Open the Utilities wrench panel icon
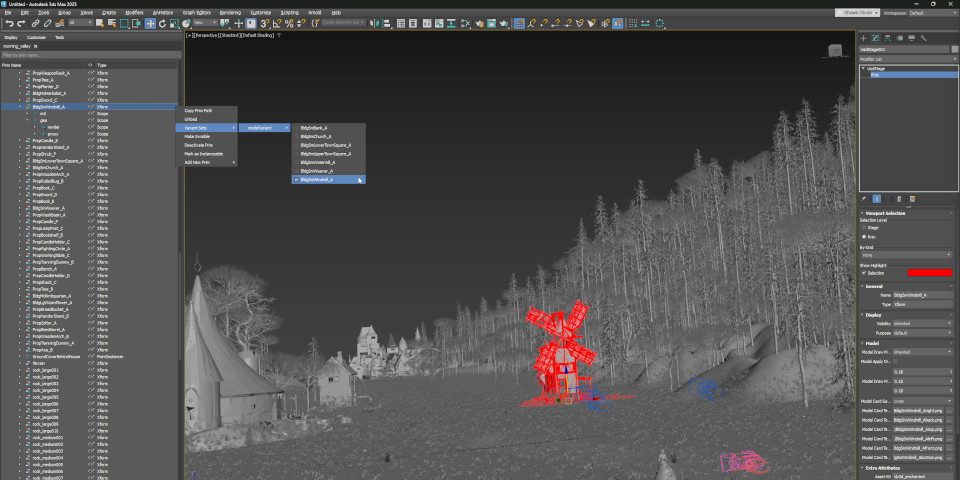This screenshot has width=960, height=480. coord(924,38)
